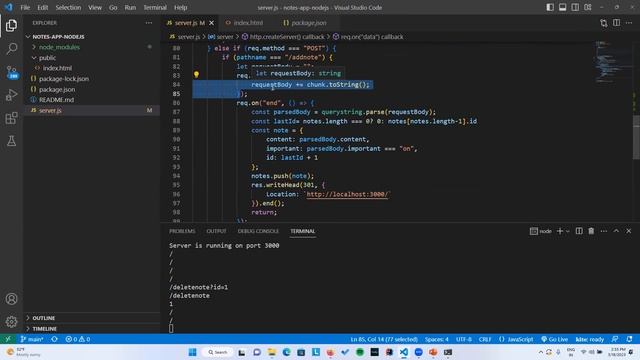The width and height of the screenshot is (640, 360).
Task: Click main branch in status bar
Action: pos(32,339)
